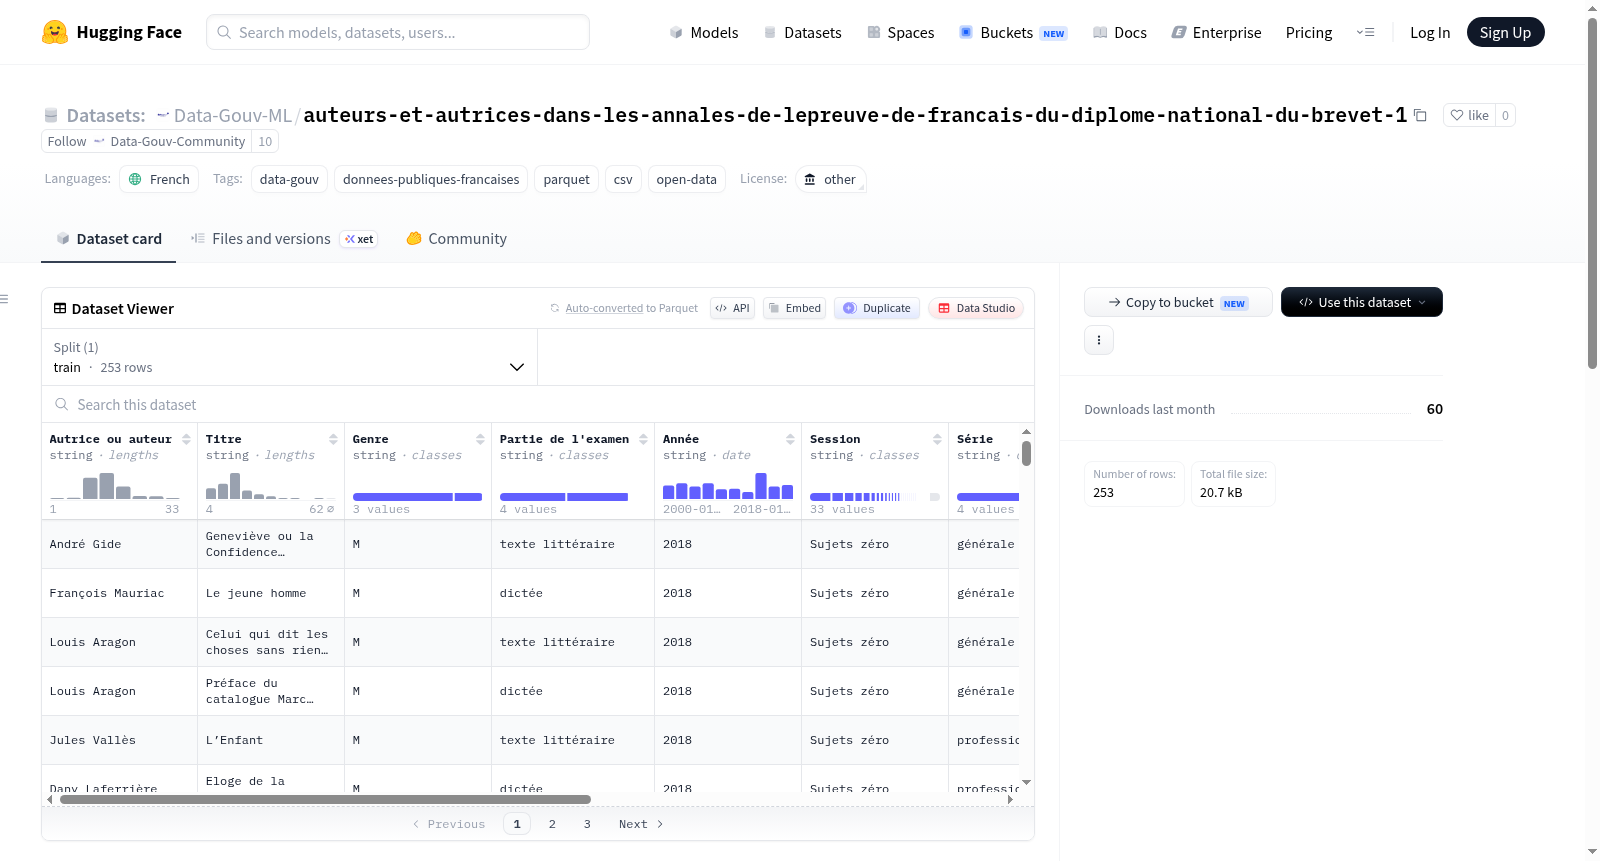Expand the Split train dropdown

[x=289, y=357]
